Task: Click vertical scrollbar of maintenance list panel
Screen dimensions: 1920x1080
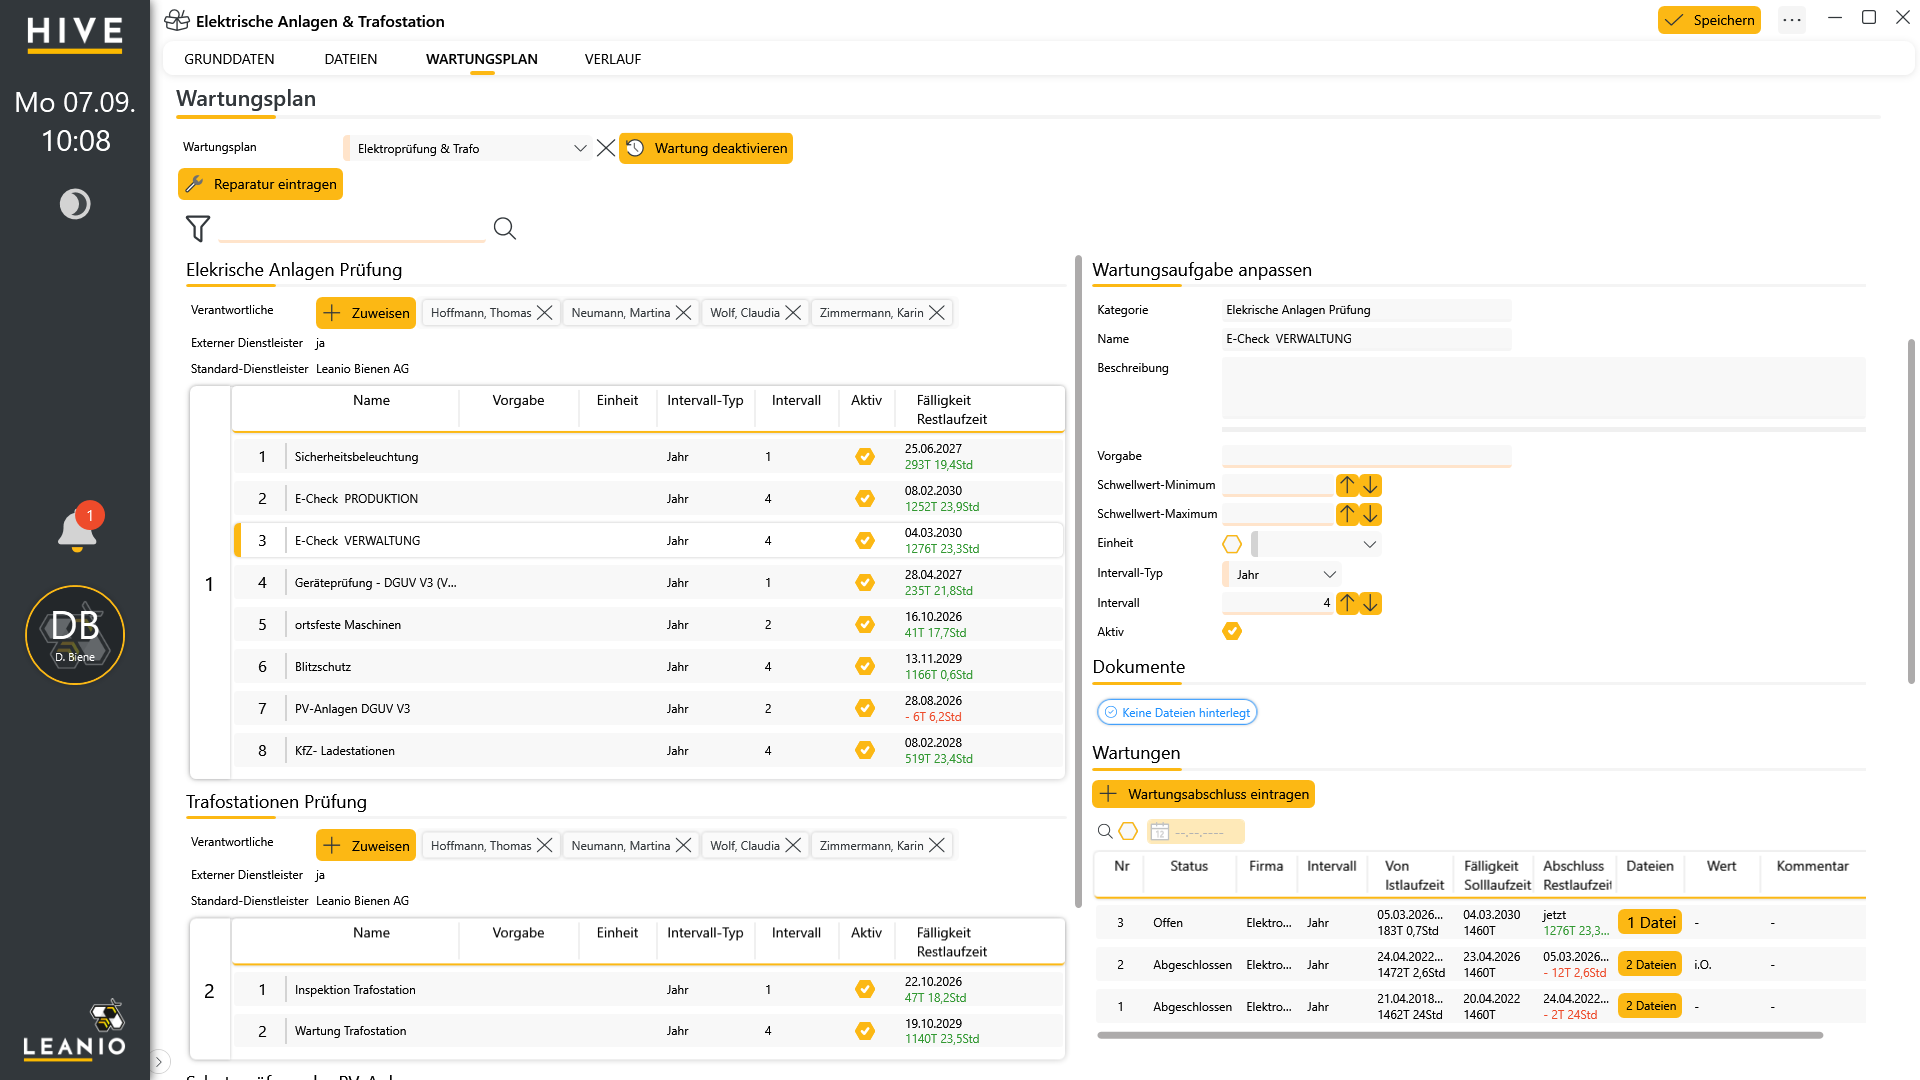Action: pyautogui.click(x=1078, y=580)
